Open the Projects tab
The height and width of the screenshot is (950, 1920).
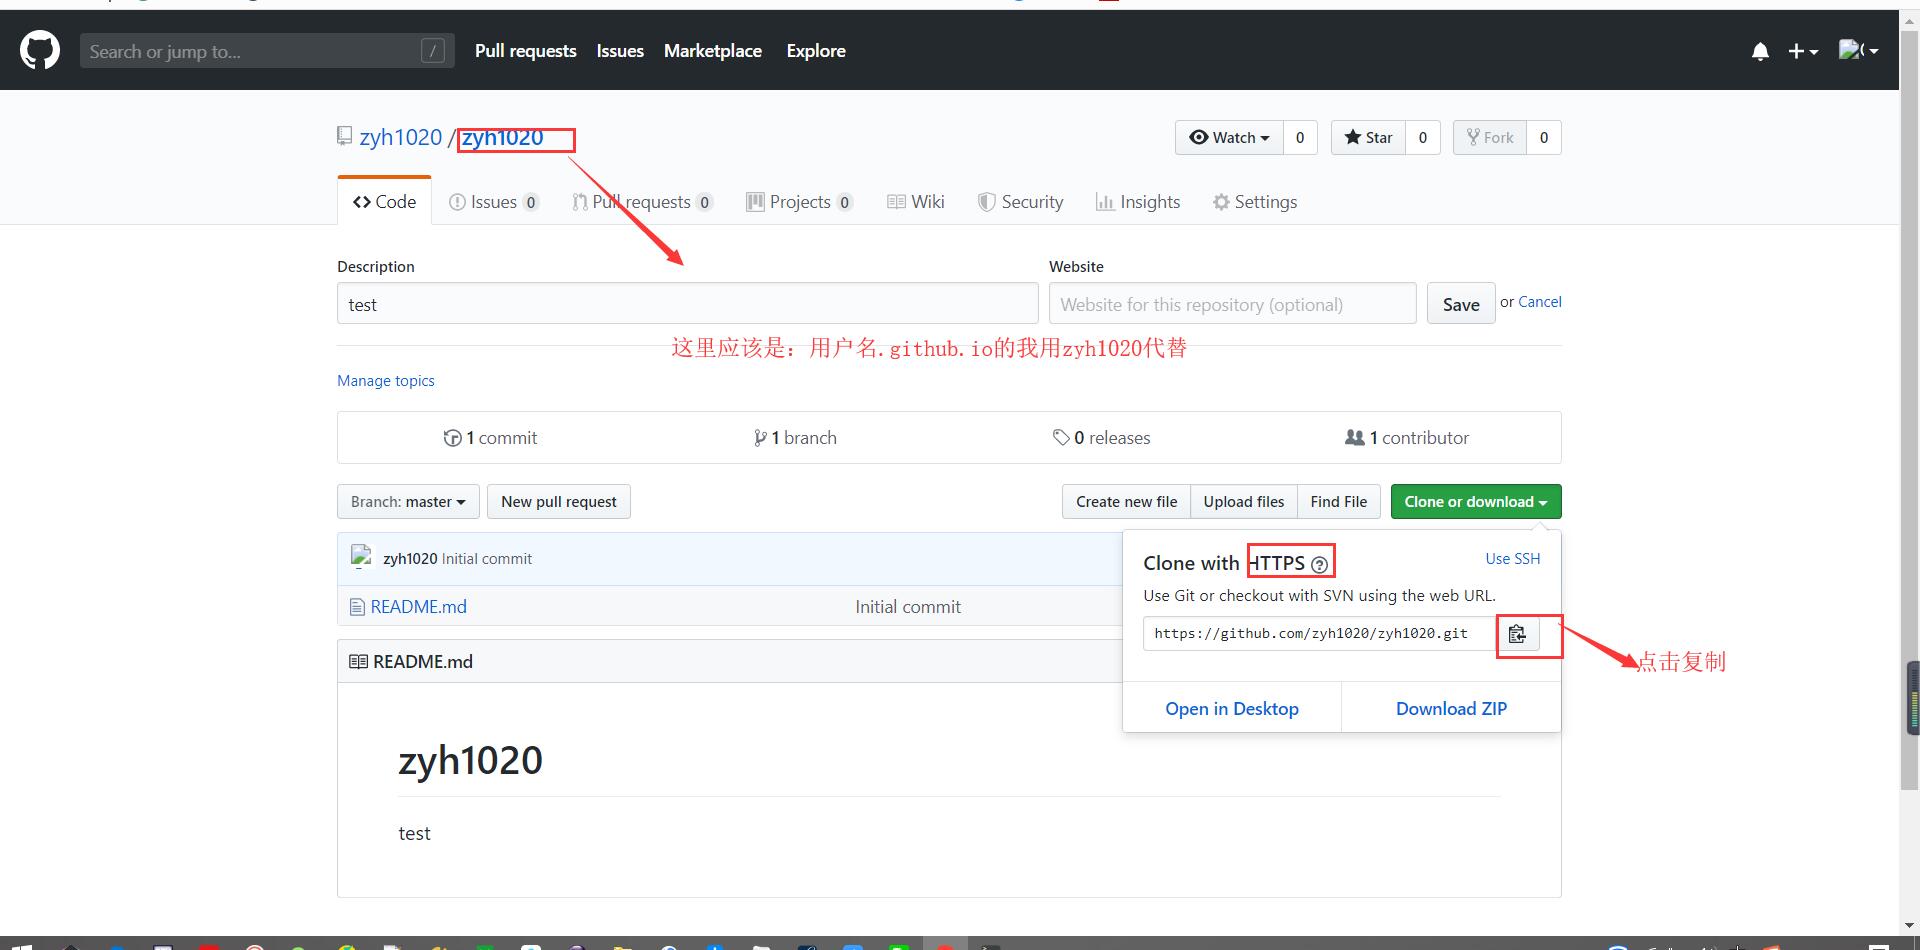(x=799, y=202)
